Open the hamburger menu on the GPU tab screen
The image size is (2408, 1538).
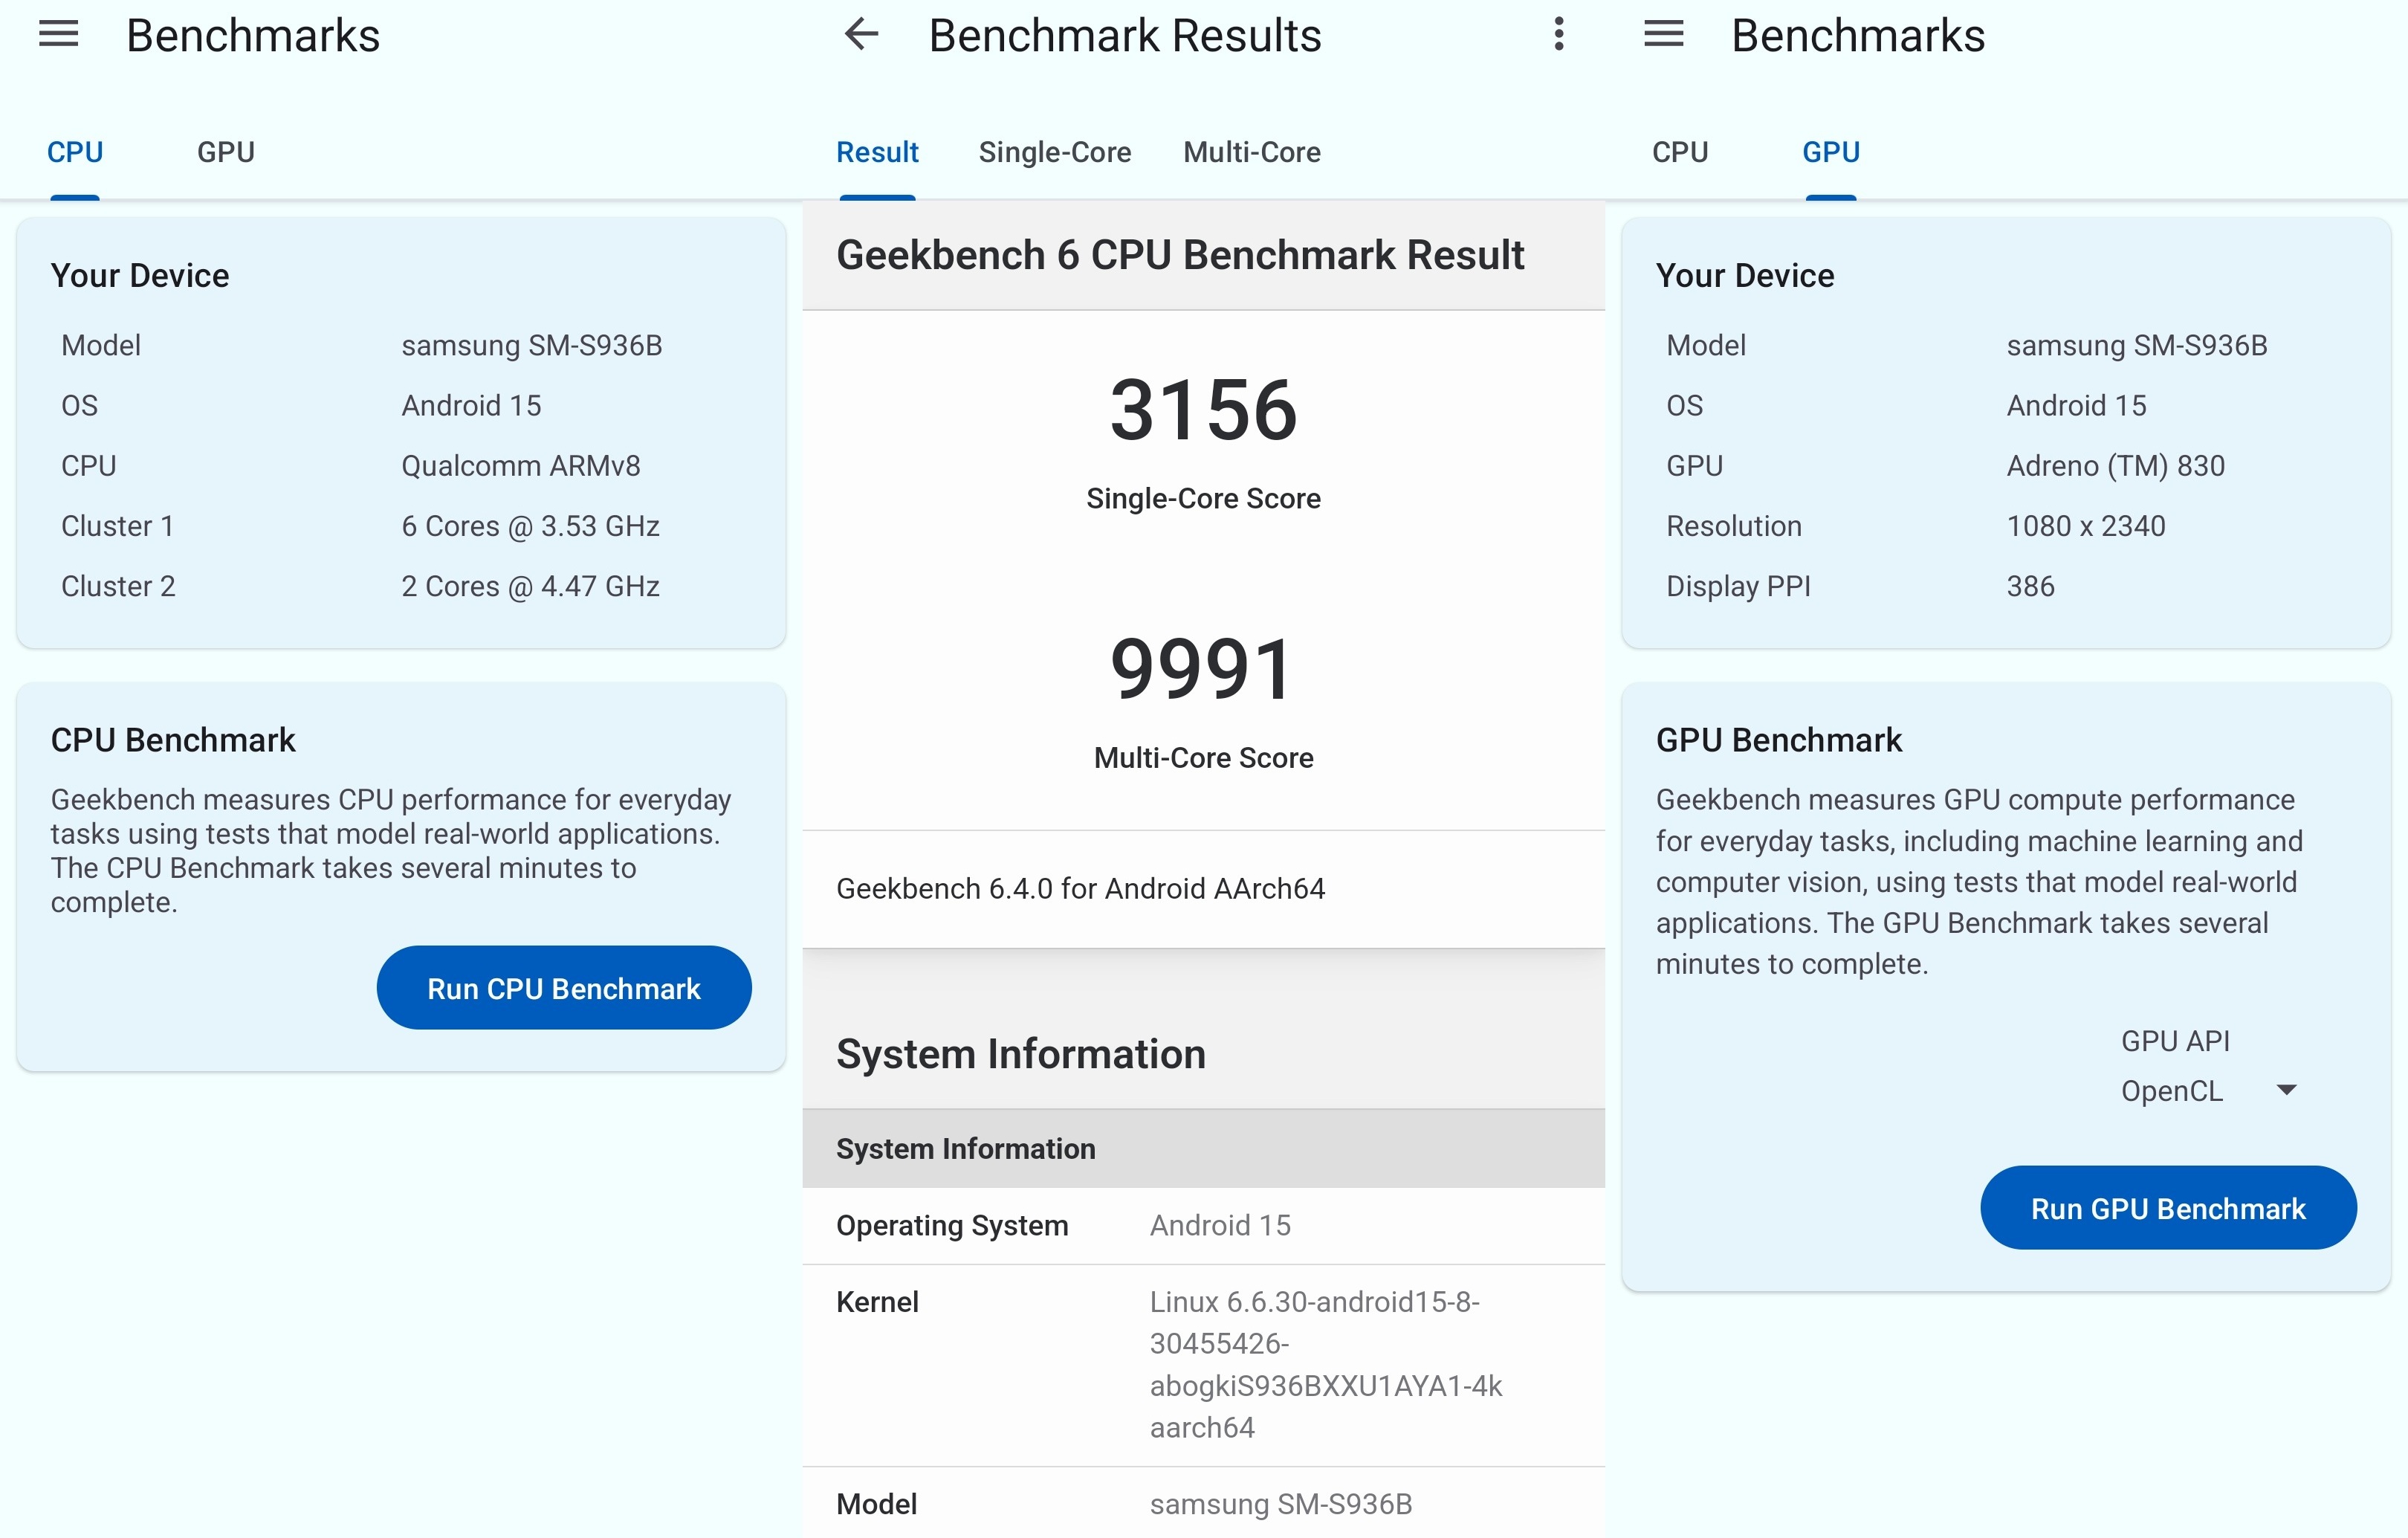1664,35
